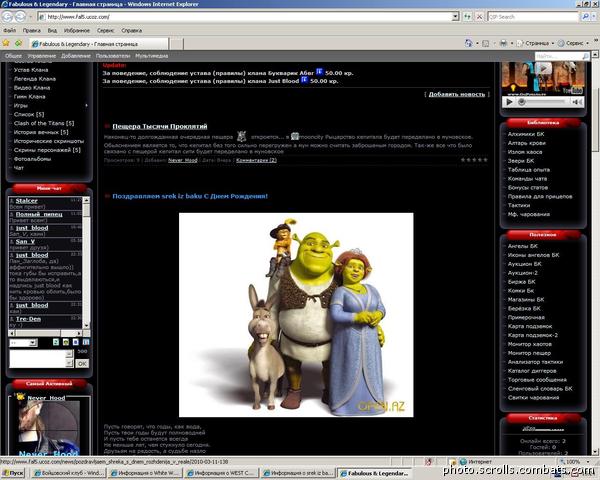Open the Комментарии (2) link

(256, 160)
